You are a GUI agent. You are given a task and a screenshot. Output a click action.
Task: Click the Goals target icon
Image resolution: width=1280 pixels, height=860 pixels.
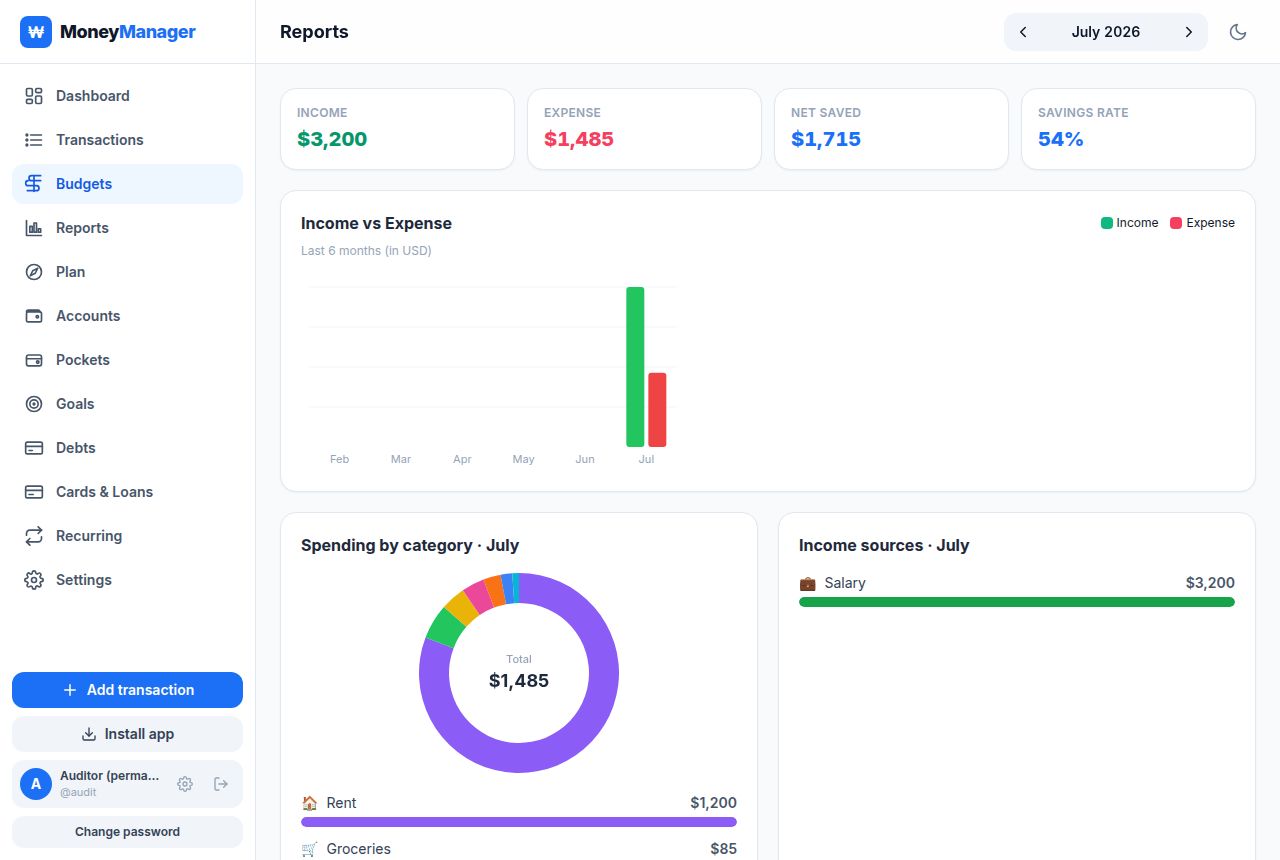(34, 404)
